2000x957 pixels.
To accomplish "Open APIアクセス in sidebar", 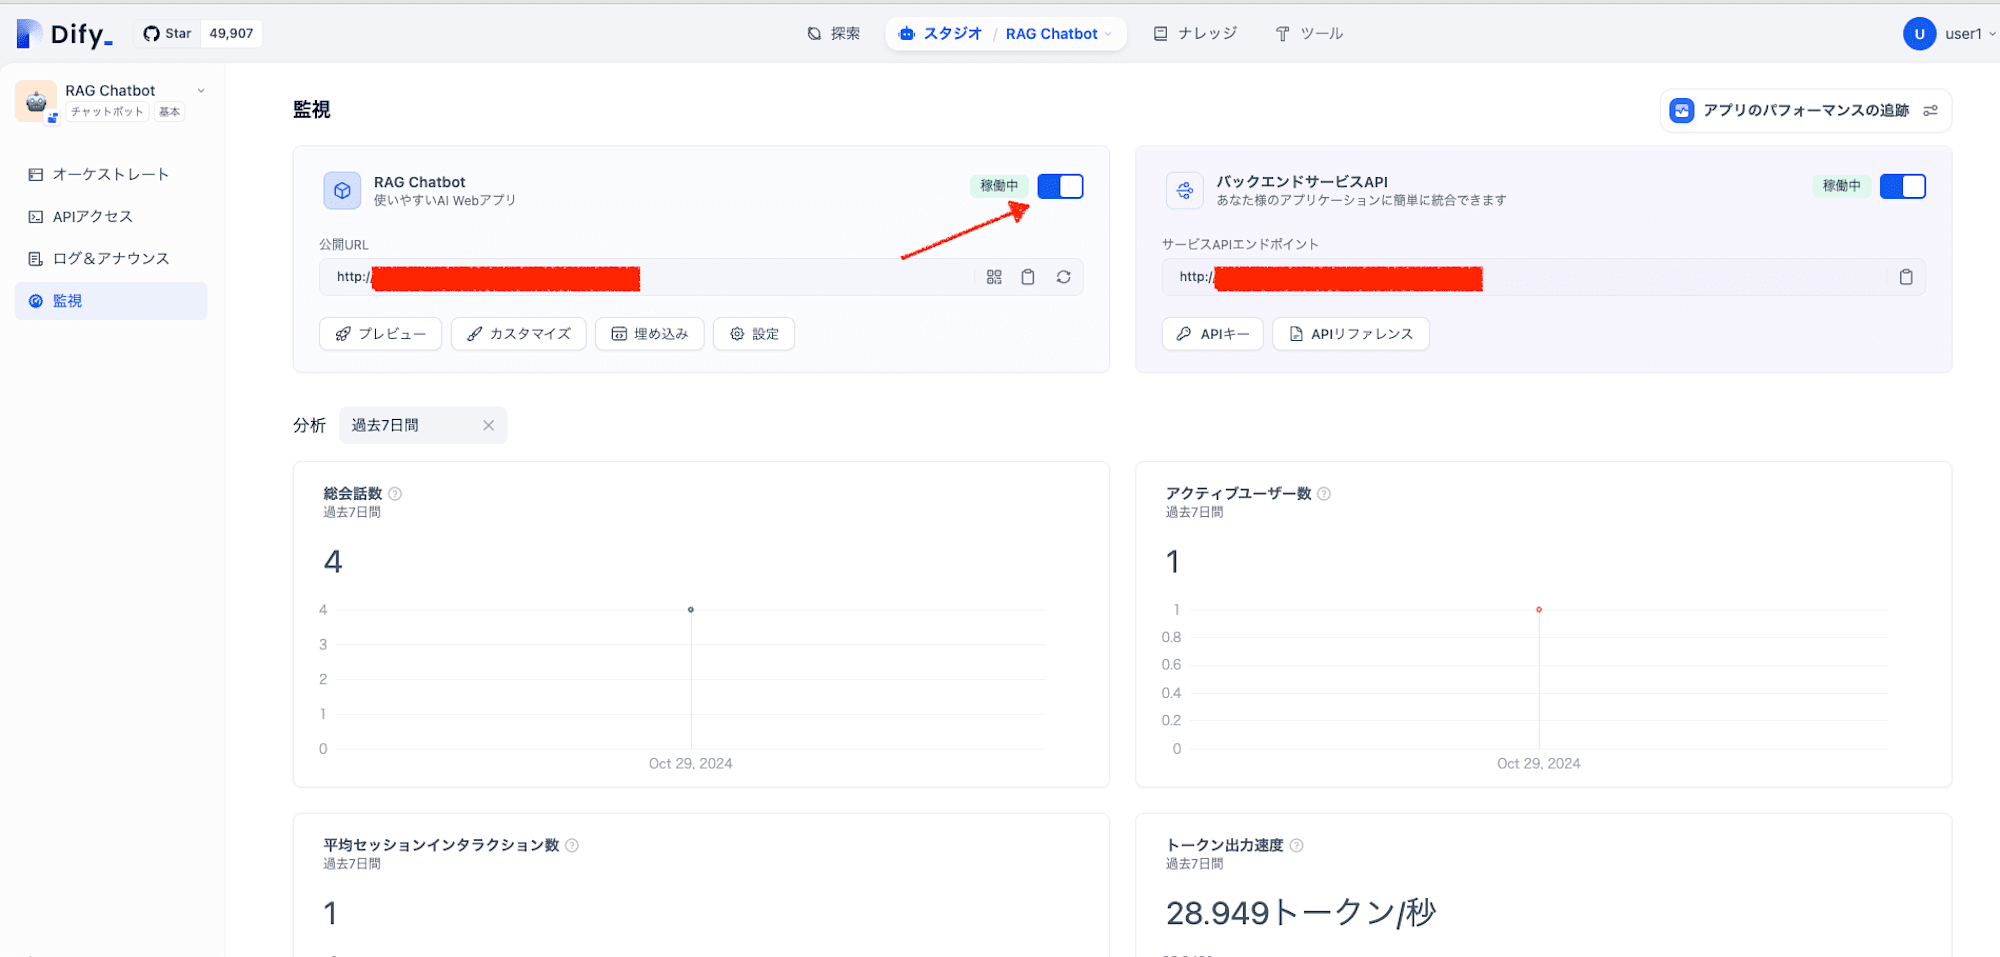I will (111, 217).
